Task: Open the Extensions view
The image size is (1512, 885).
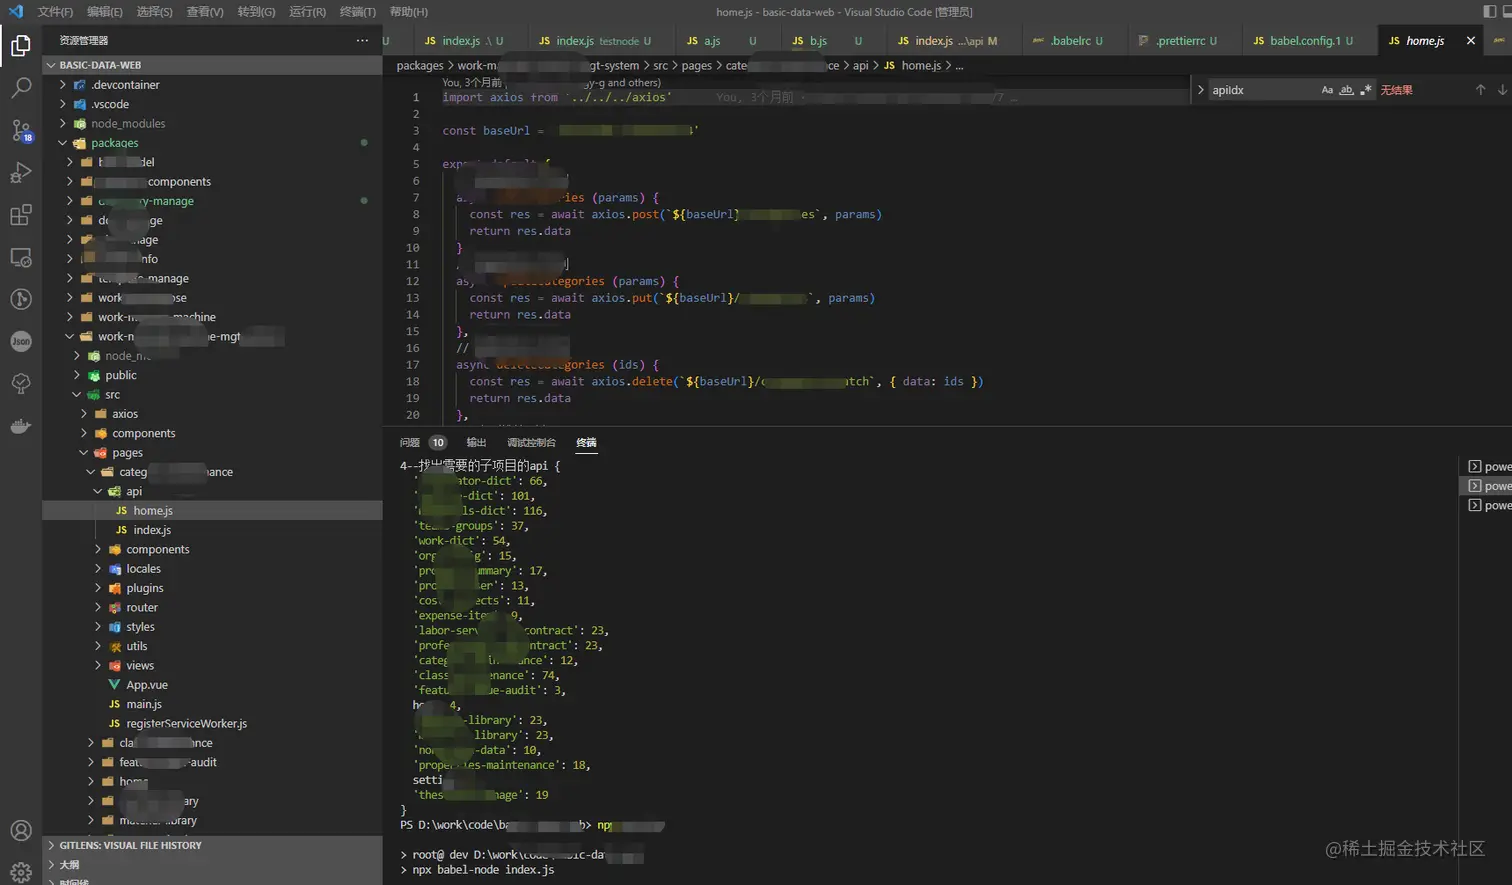Action: pos(20,215)
